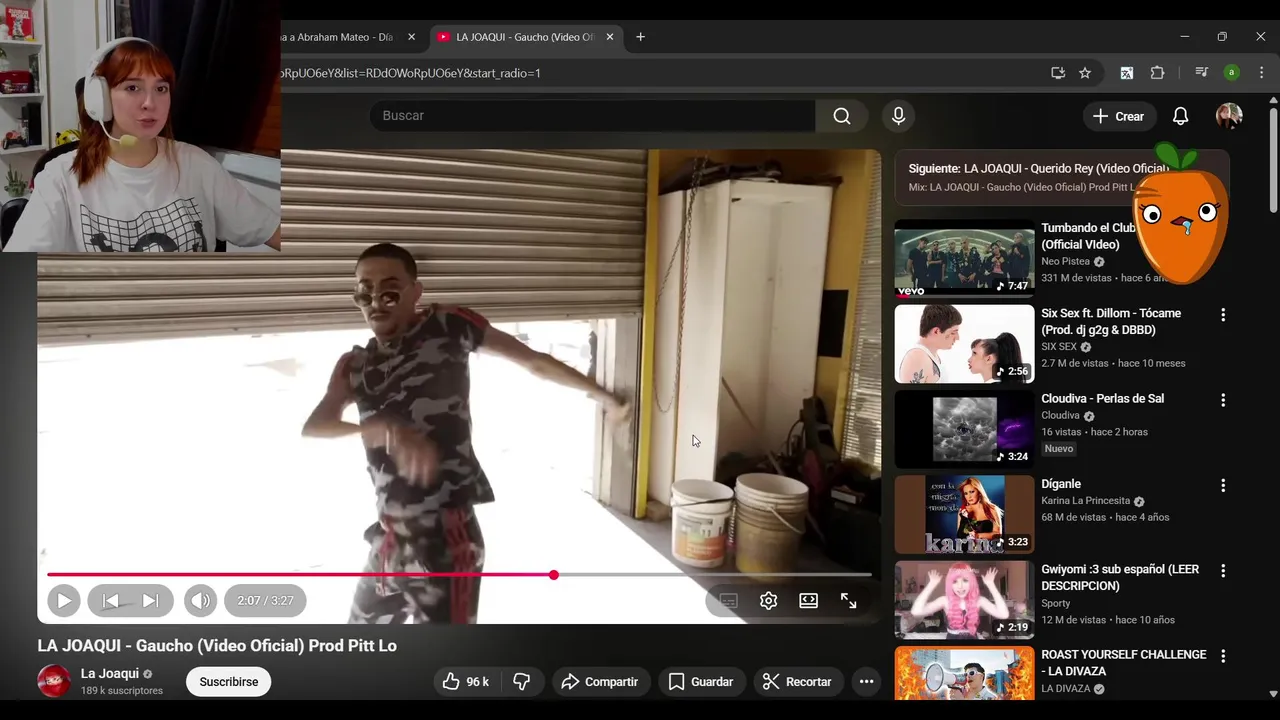Toggle subtitles on the player
1280x720 pixels.
[x=728, y=601]
